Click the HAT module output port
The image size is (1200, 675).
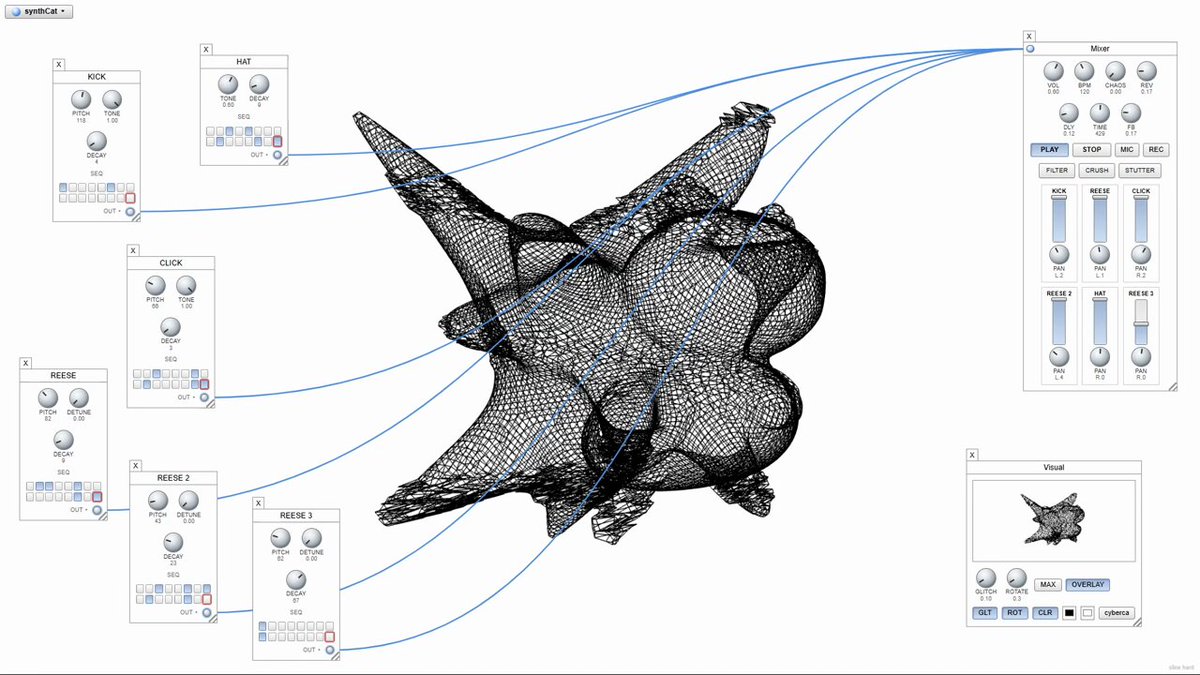(277, 155)
